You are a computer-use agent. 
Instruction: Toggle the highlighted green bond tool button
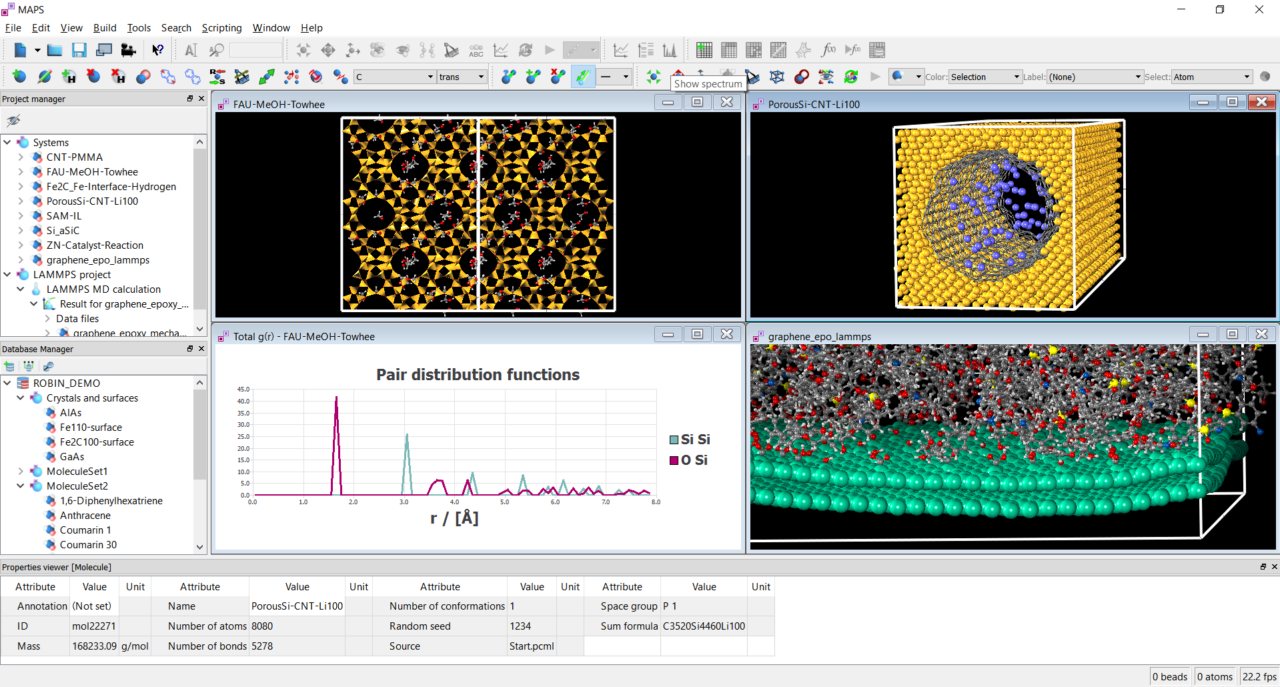point(583,76)
